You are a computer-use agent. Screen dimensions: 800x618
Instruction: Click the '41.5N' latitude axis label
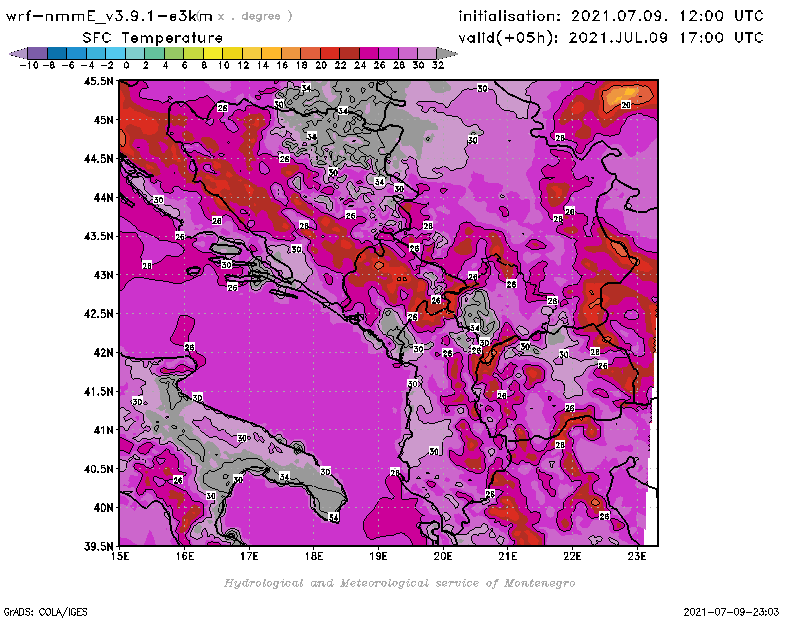98,391
